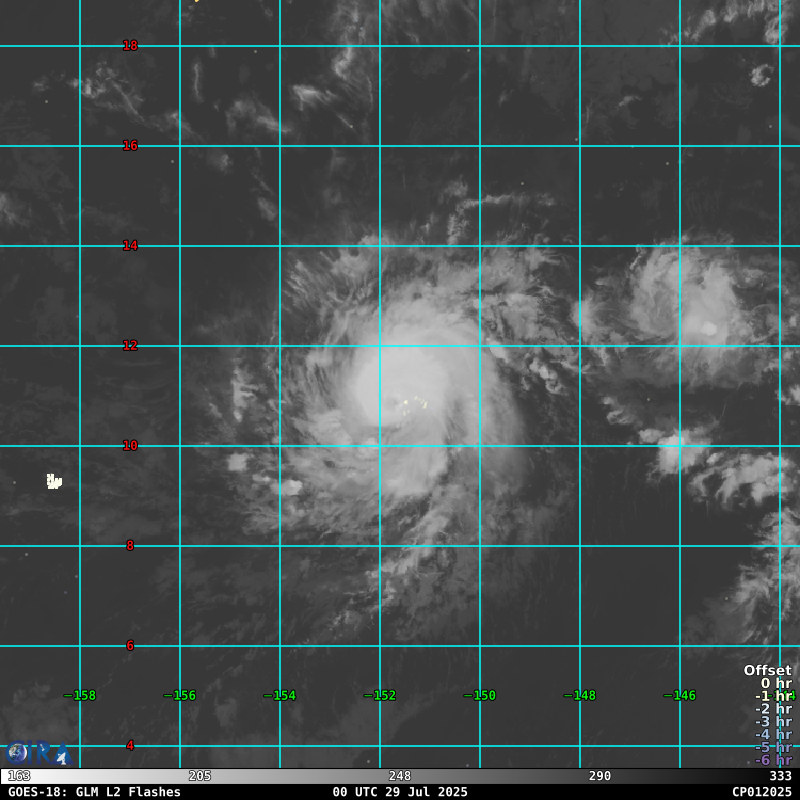Image resolution: width=800 pixels, height=800 pixels.
Task: Click the -146 longitude label
Action: coord(680,695)
